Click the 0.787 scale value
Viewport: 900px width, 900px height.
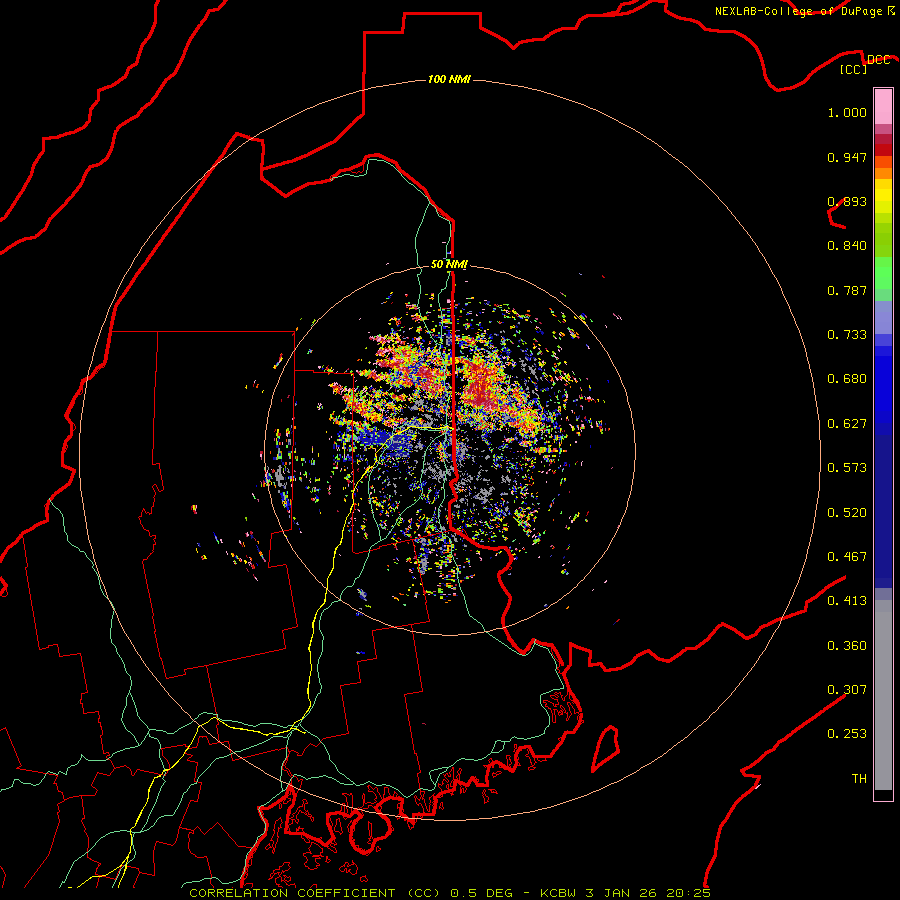pos(847,290)
